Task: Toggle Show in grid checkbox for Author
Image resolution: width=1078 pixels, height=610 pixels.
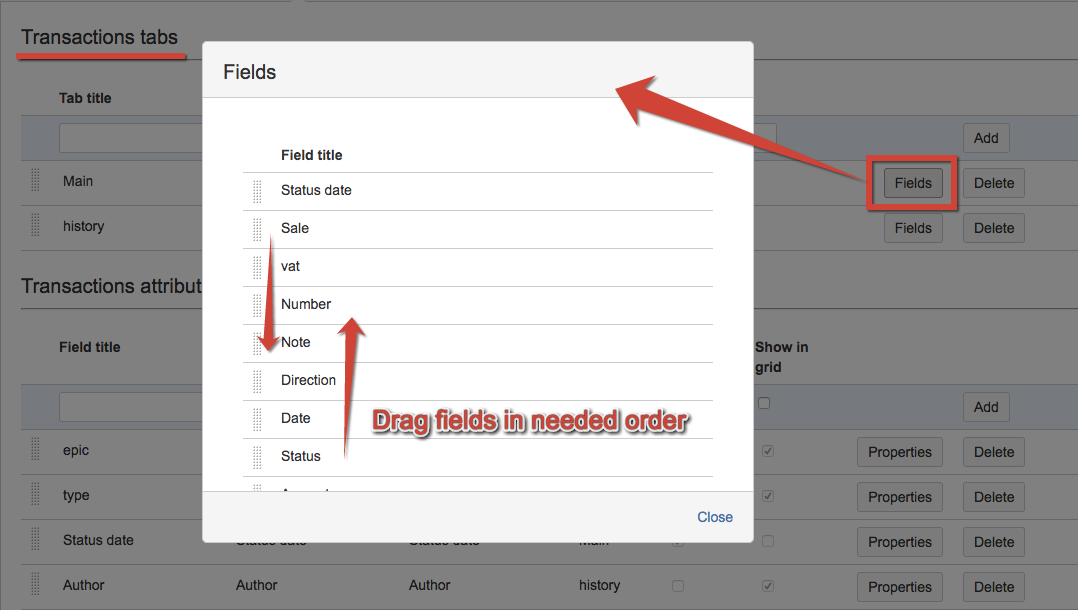Action: click(x=768, y=586)
